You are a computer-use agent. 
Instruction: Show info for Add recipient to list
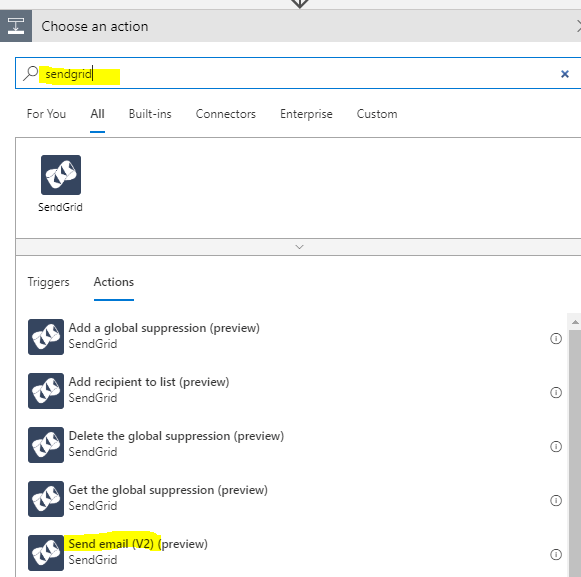pyautogui.click(x=556, y=392)
